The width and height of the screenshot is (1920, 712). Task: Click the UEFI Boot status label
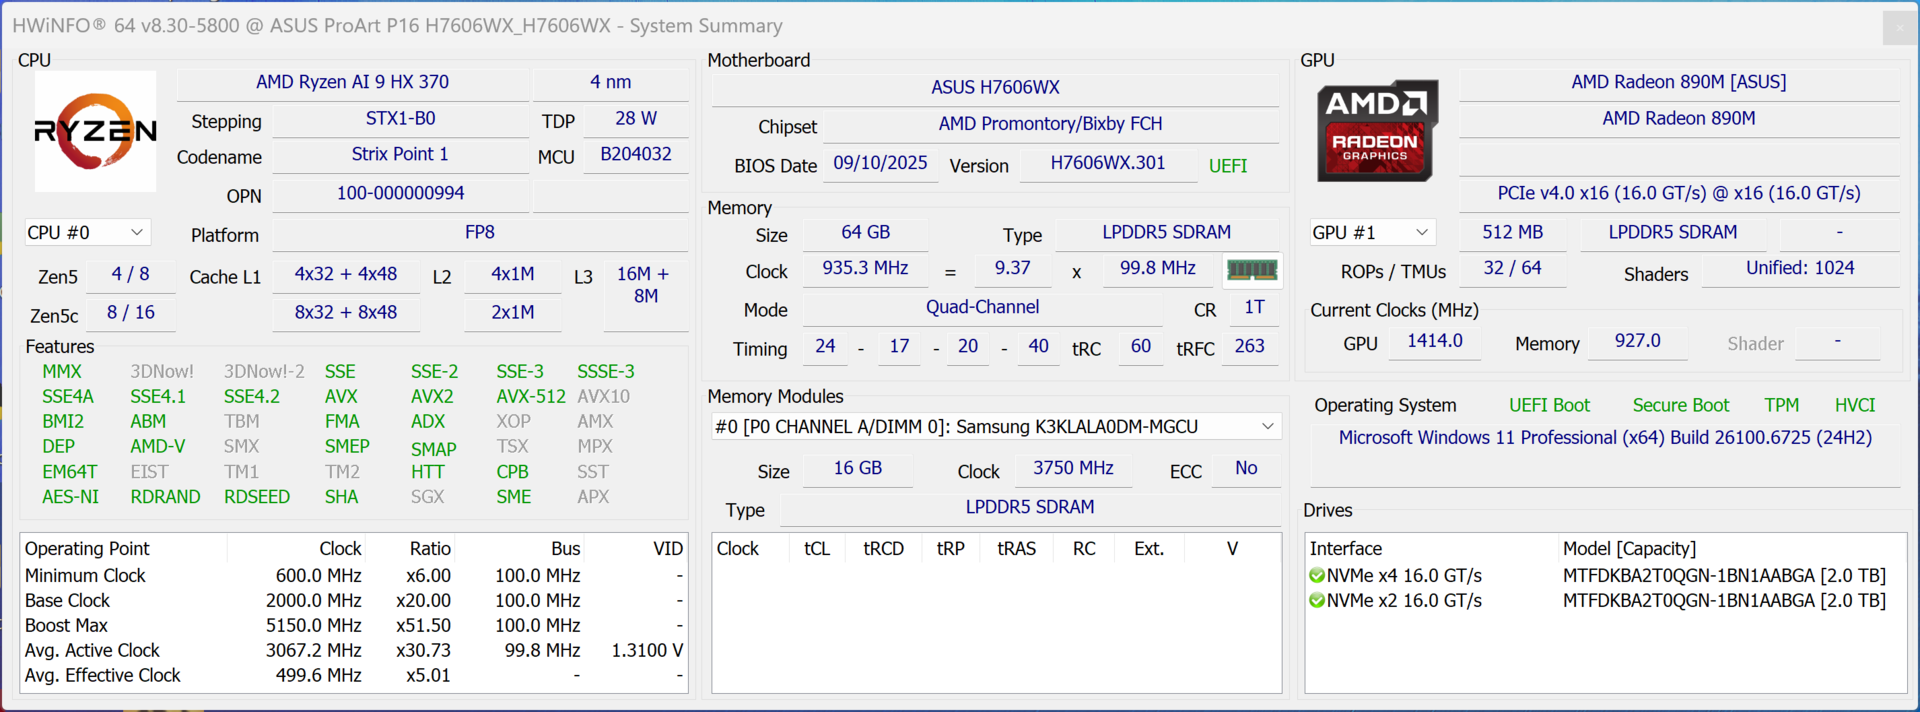coord(1549,406)
